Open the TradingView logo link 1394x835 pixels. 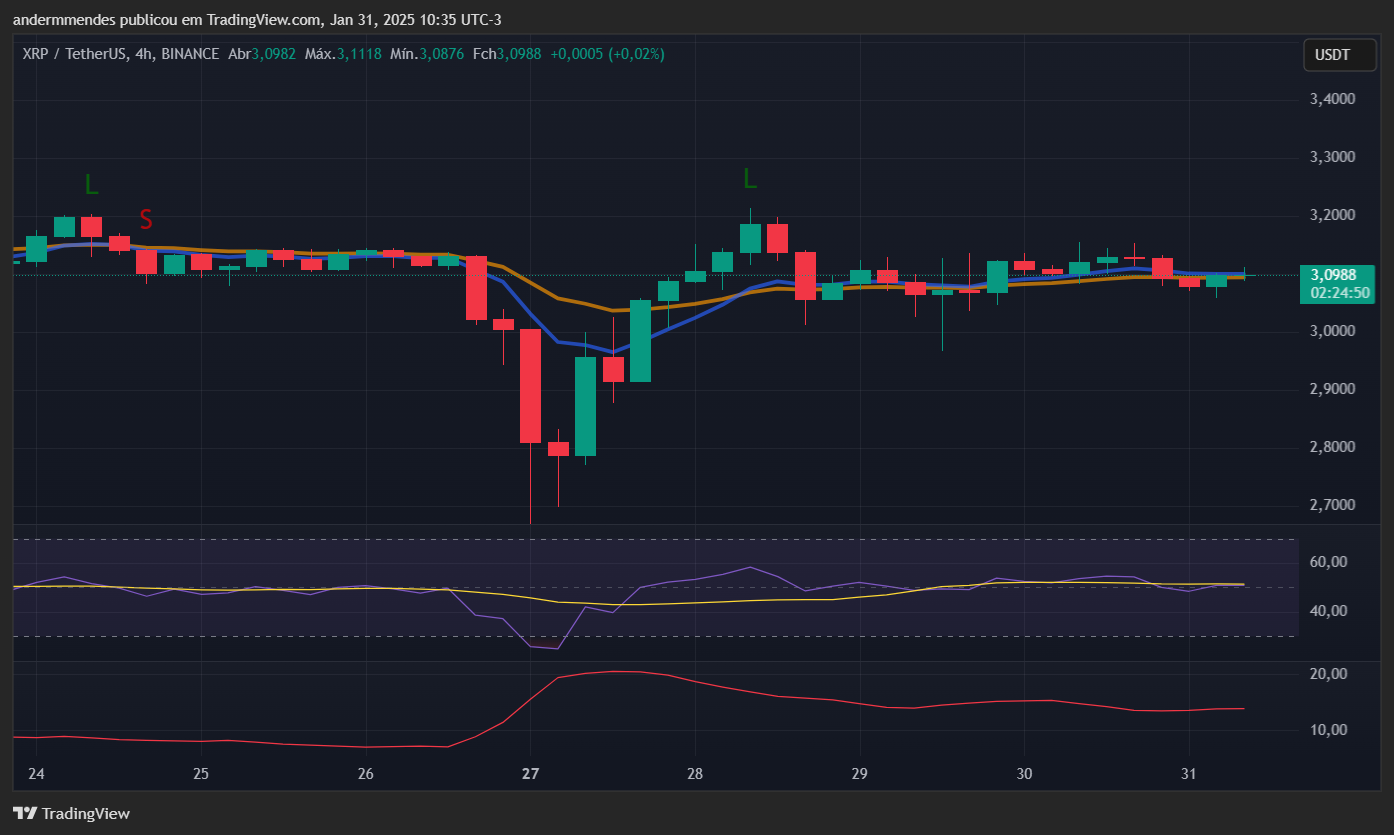(x=71, y=813)
